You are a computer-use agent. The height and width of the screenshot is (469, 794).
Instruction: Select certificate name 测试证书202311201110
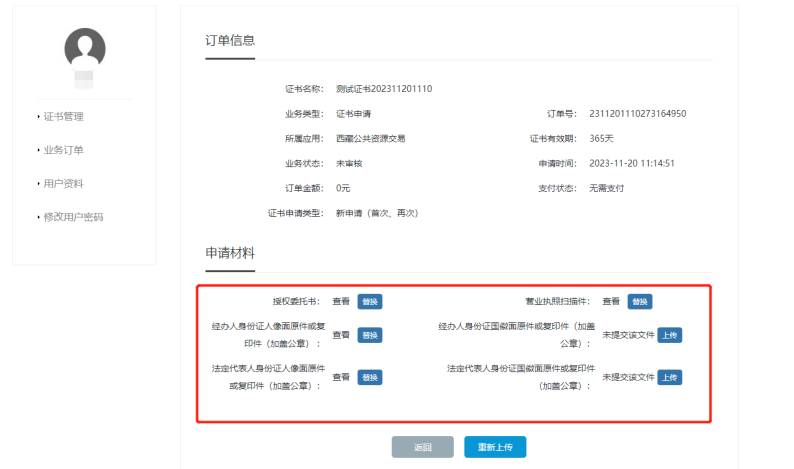coord(384,89)
